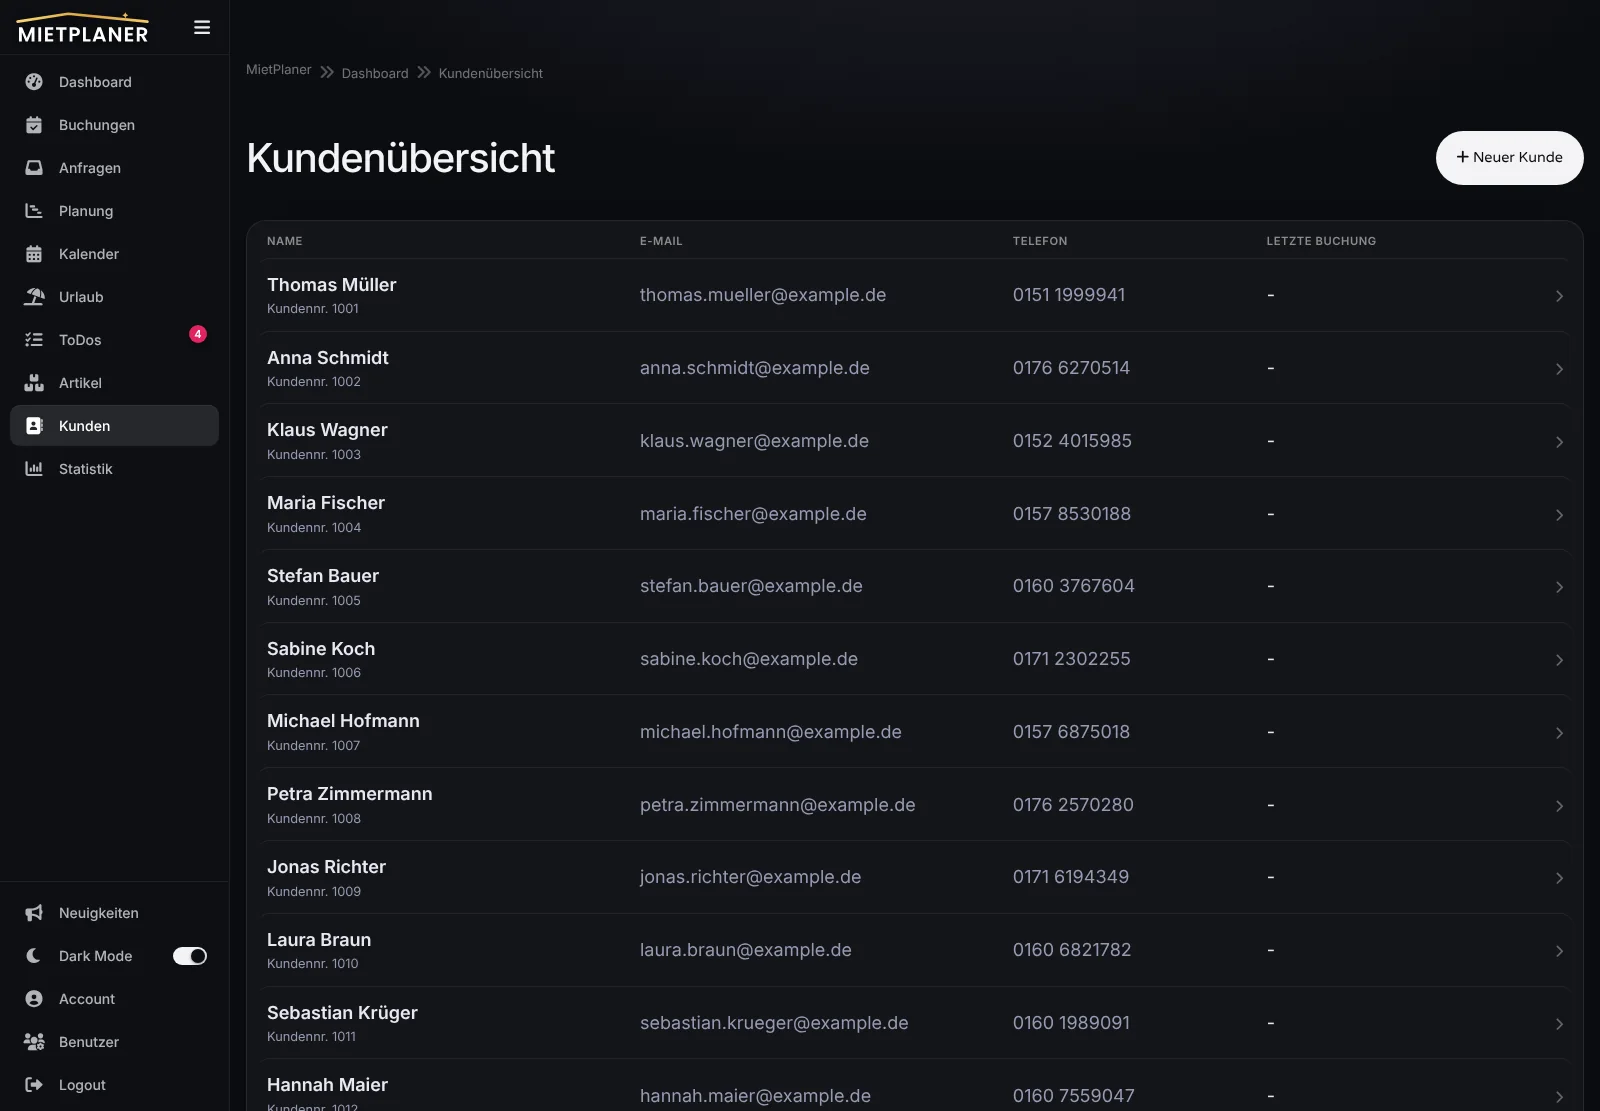The width and height of the screenshot is (1600, 1111).
Task: Open the Planung chart icon
Action: 34,211
